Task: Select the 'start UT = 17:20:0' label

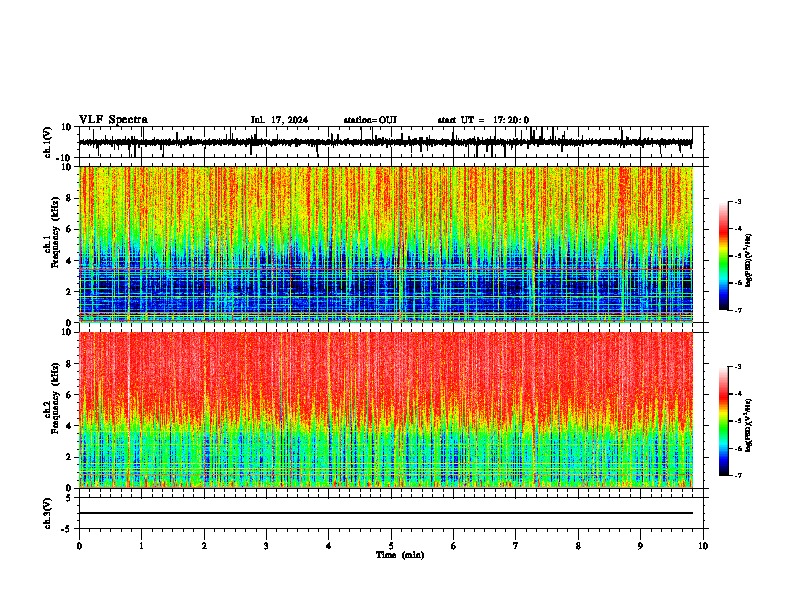Action: click(x=483, y=120)
